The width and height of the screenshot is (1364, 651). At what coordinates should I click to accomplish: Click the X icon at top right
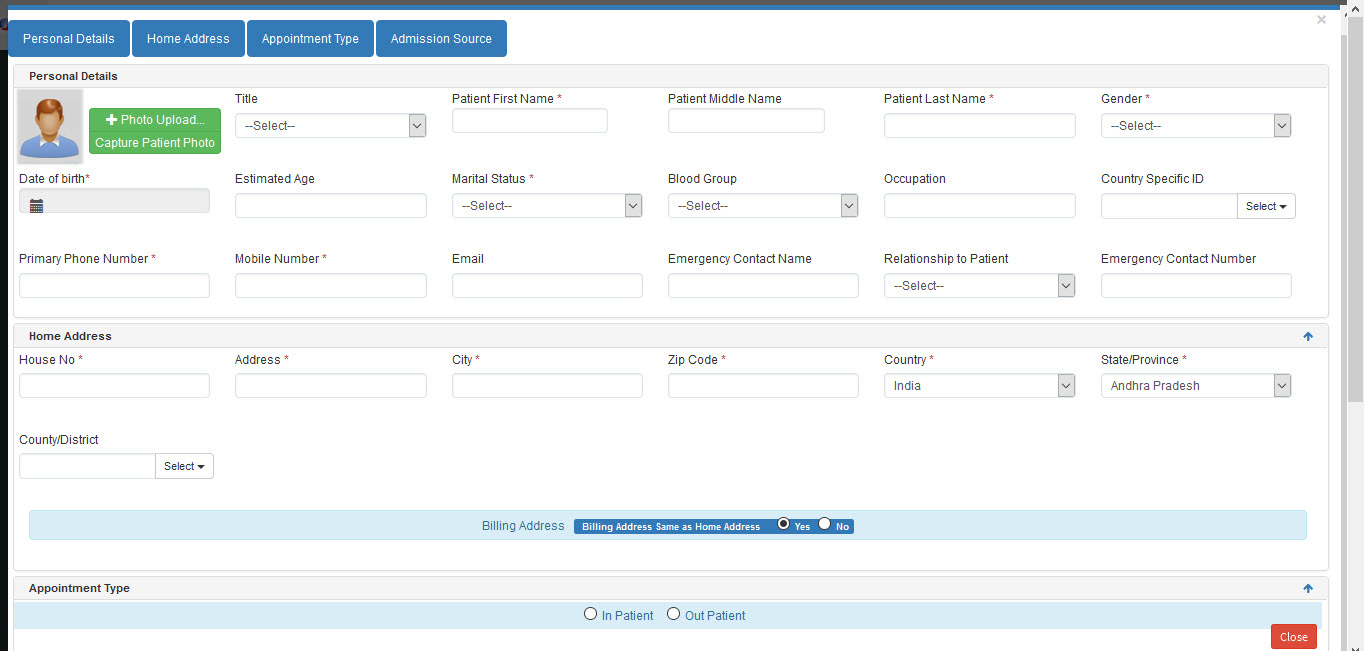coord(1321,20)
